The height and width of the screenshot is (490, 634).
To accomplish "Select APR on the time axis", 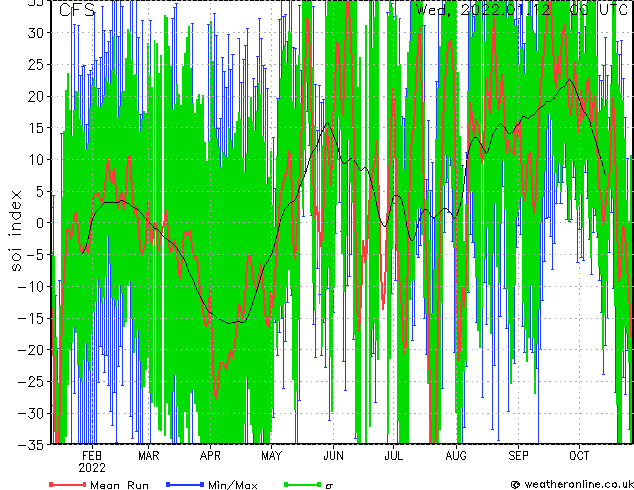I will coord(210,455).
